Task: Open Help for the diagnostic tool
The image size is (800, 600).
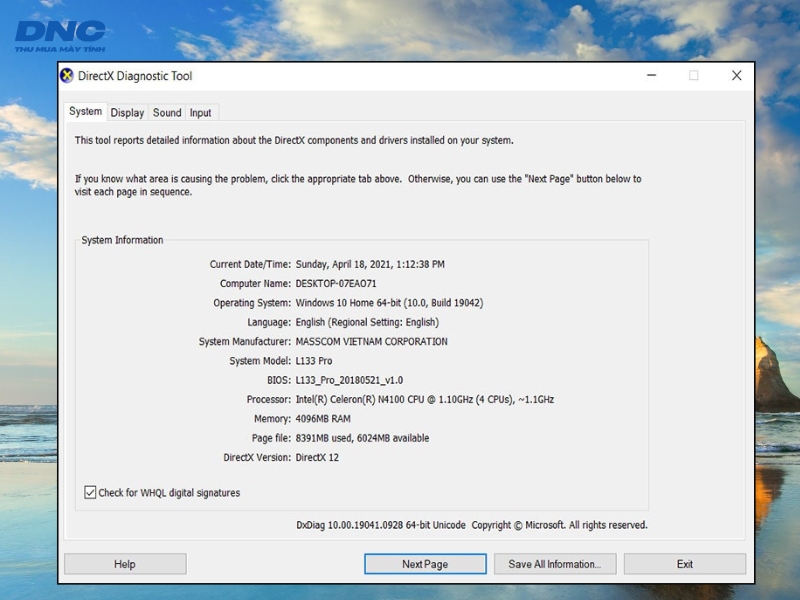Action: click(x=125, y=564)
